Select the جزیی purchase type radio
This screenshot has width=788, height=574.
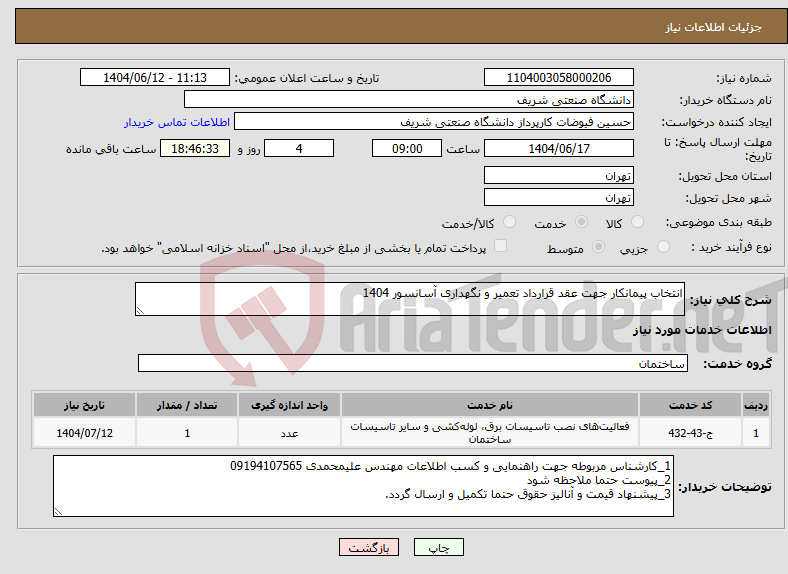point(663,246)
